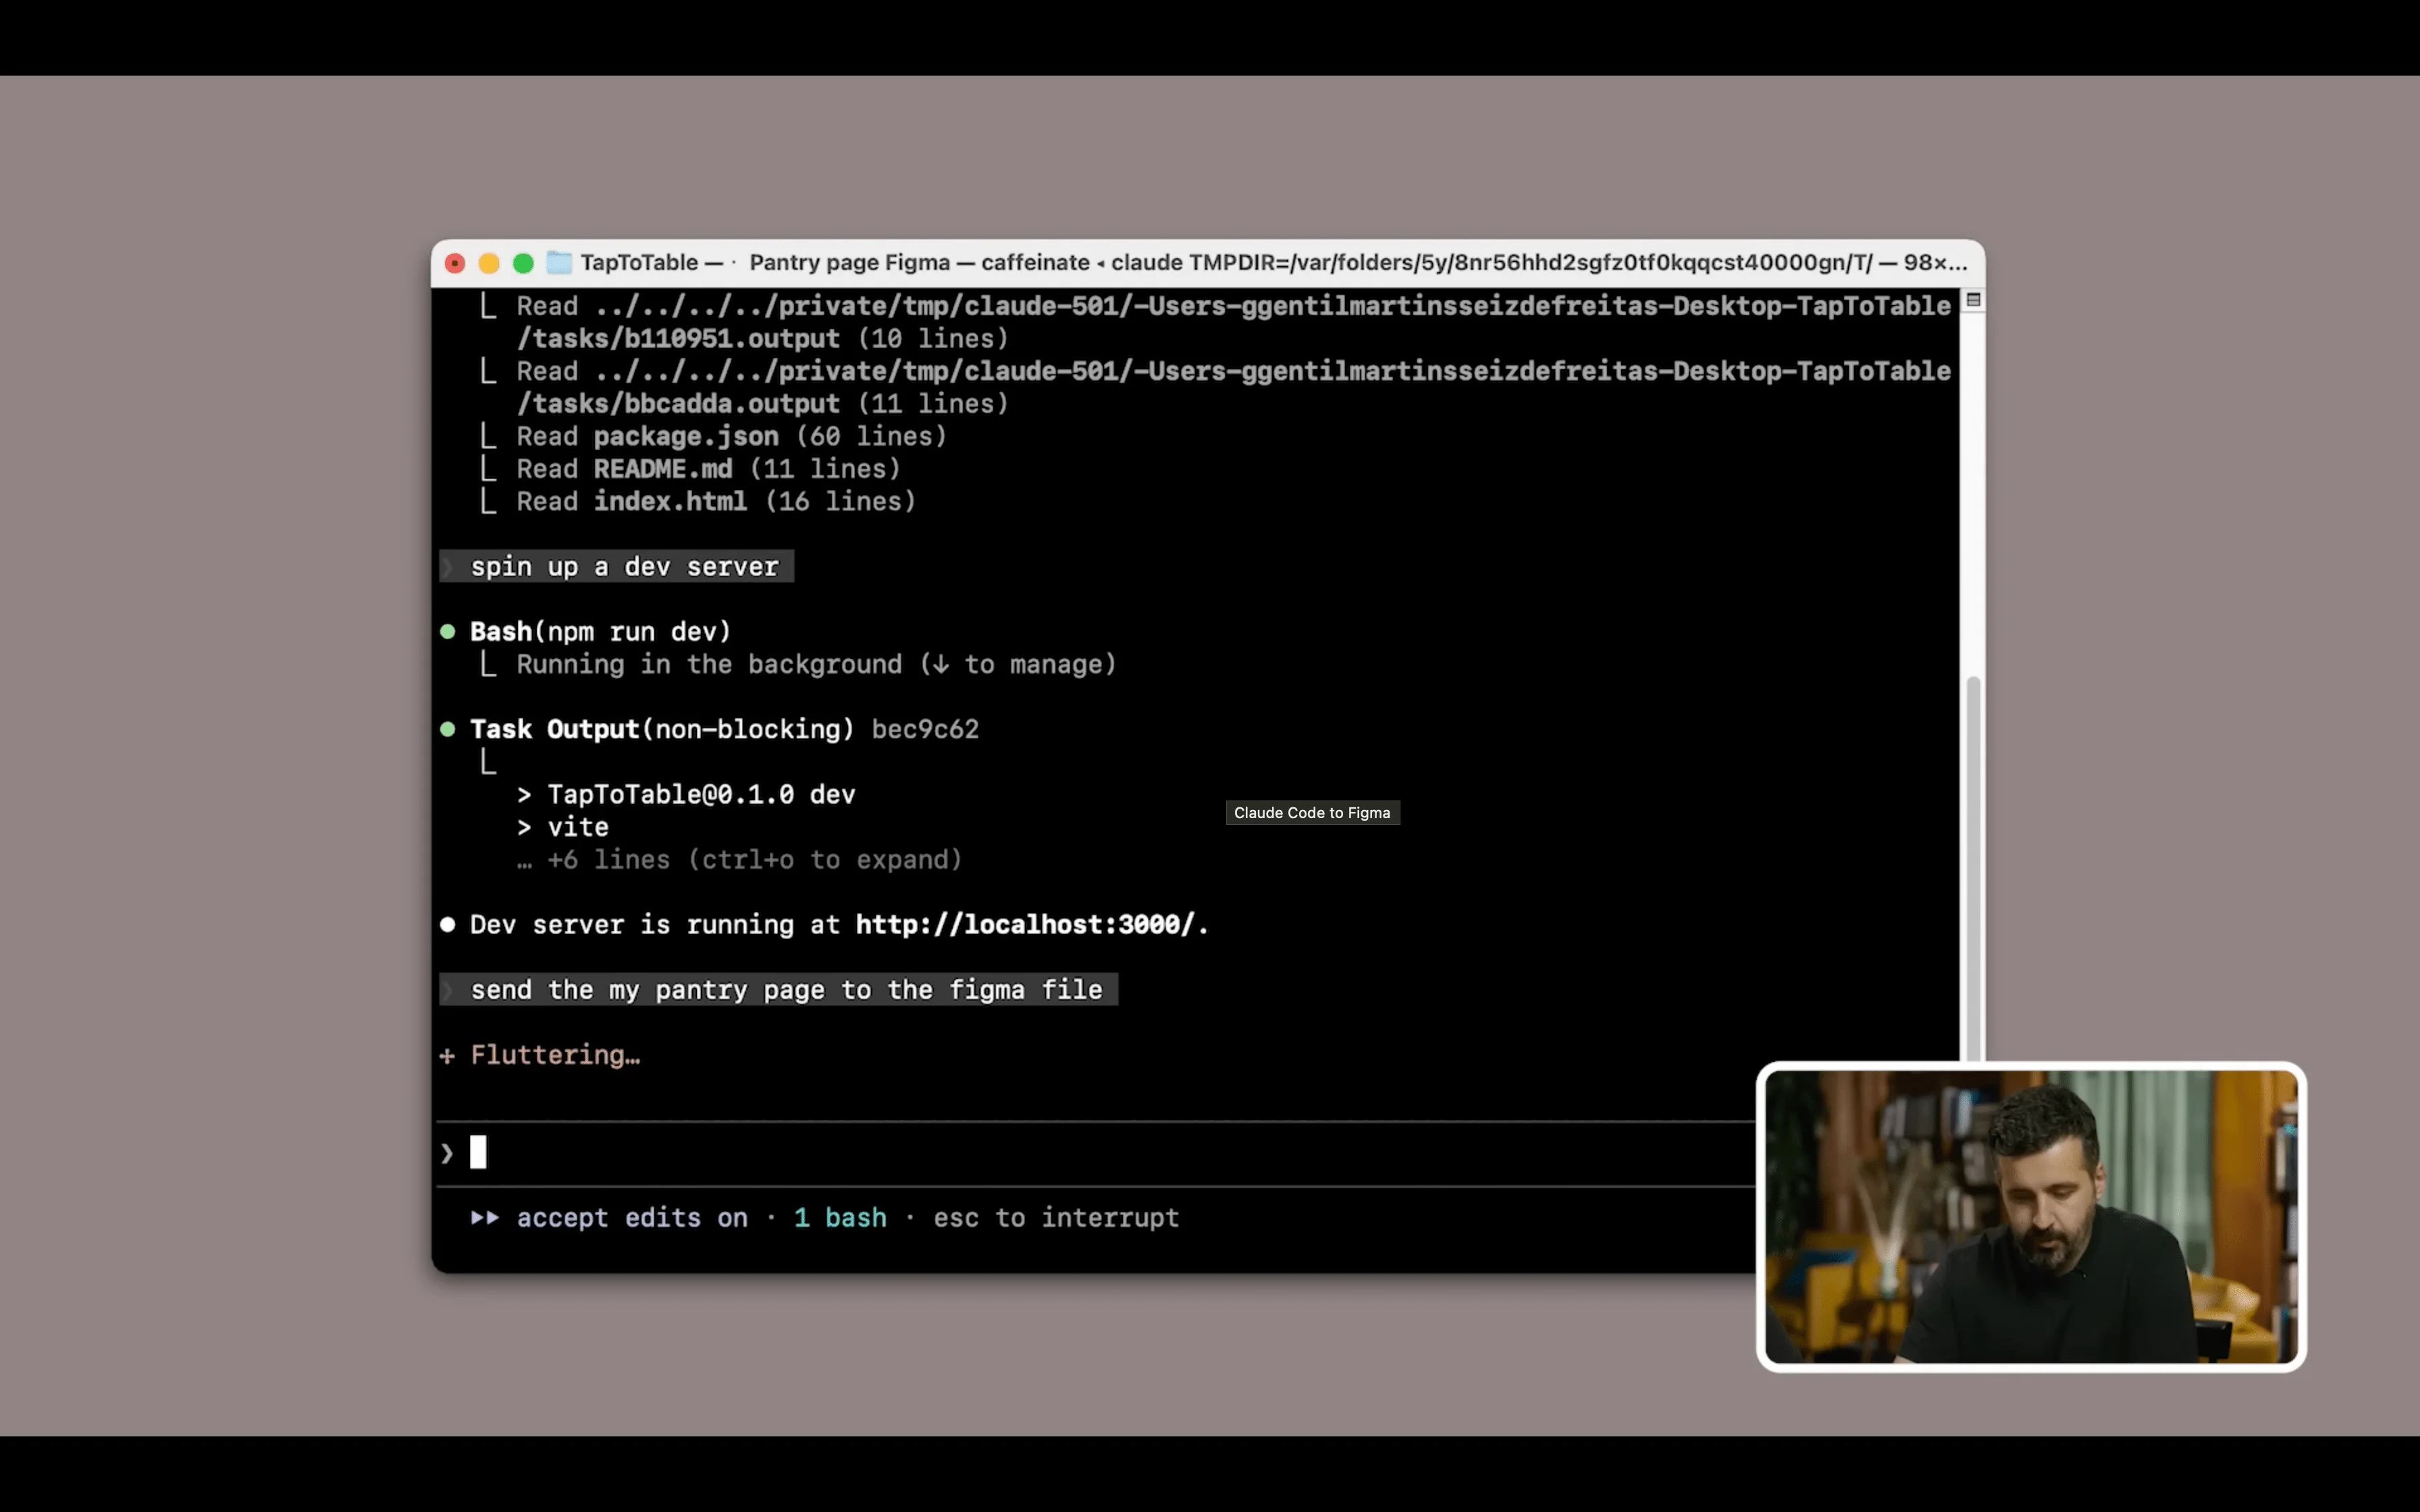Click the yellow minimize window button
Screen dimensions: 2420x1512
click(x=489, y=263)
